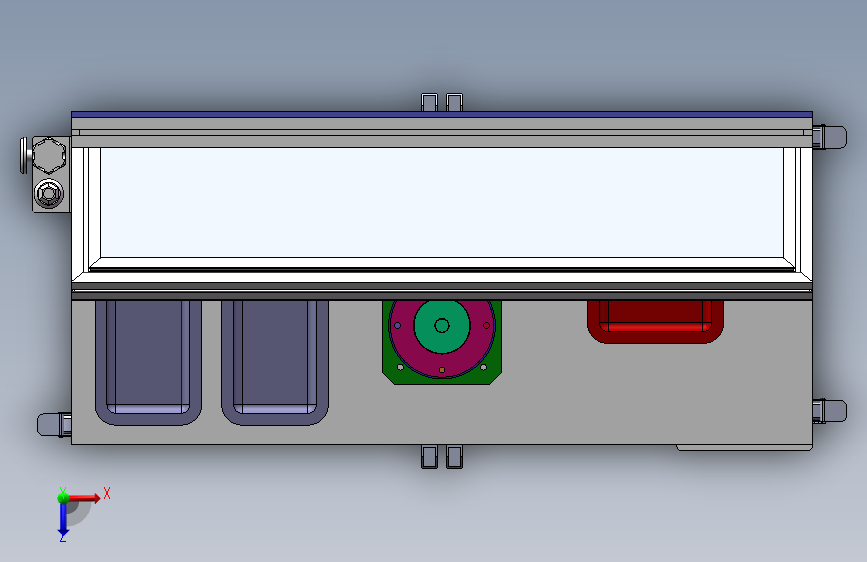Image resolution: width=867 pixels, height=562 pixels.
Task: Pick the green circular hub of the motor
Action: click(x=442, y=326)
